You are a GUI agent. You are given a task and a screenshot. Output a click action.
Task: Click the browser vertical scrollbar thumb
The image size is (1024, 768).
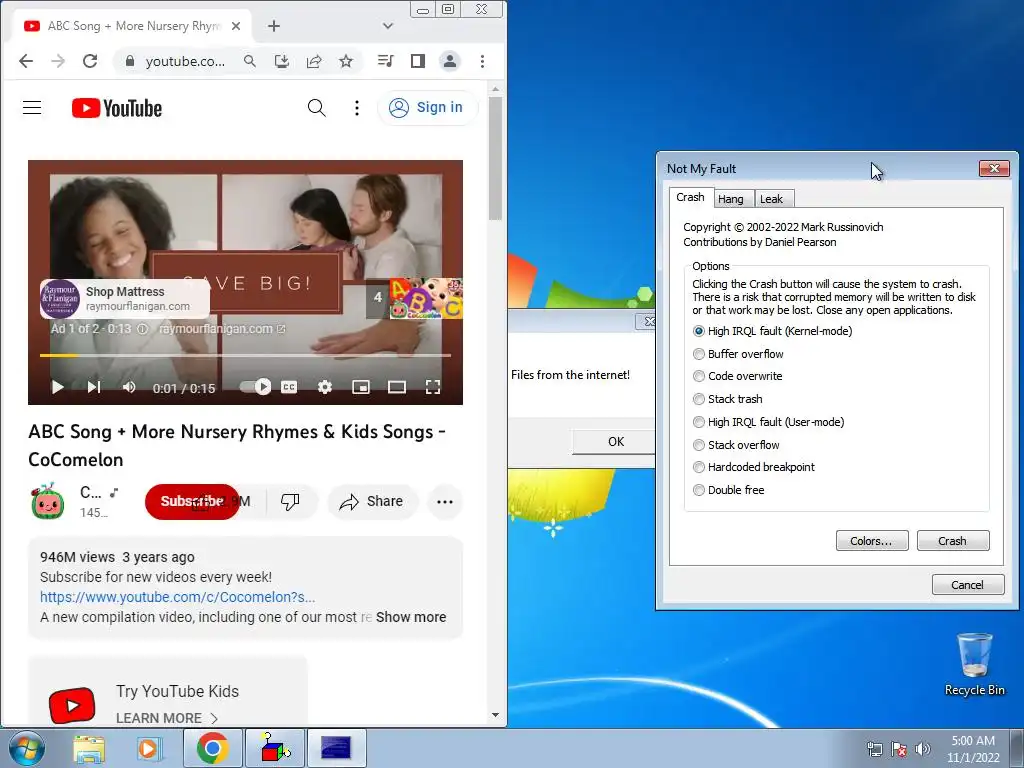click(495, 158)
